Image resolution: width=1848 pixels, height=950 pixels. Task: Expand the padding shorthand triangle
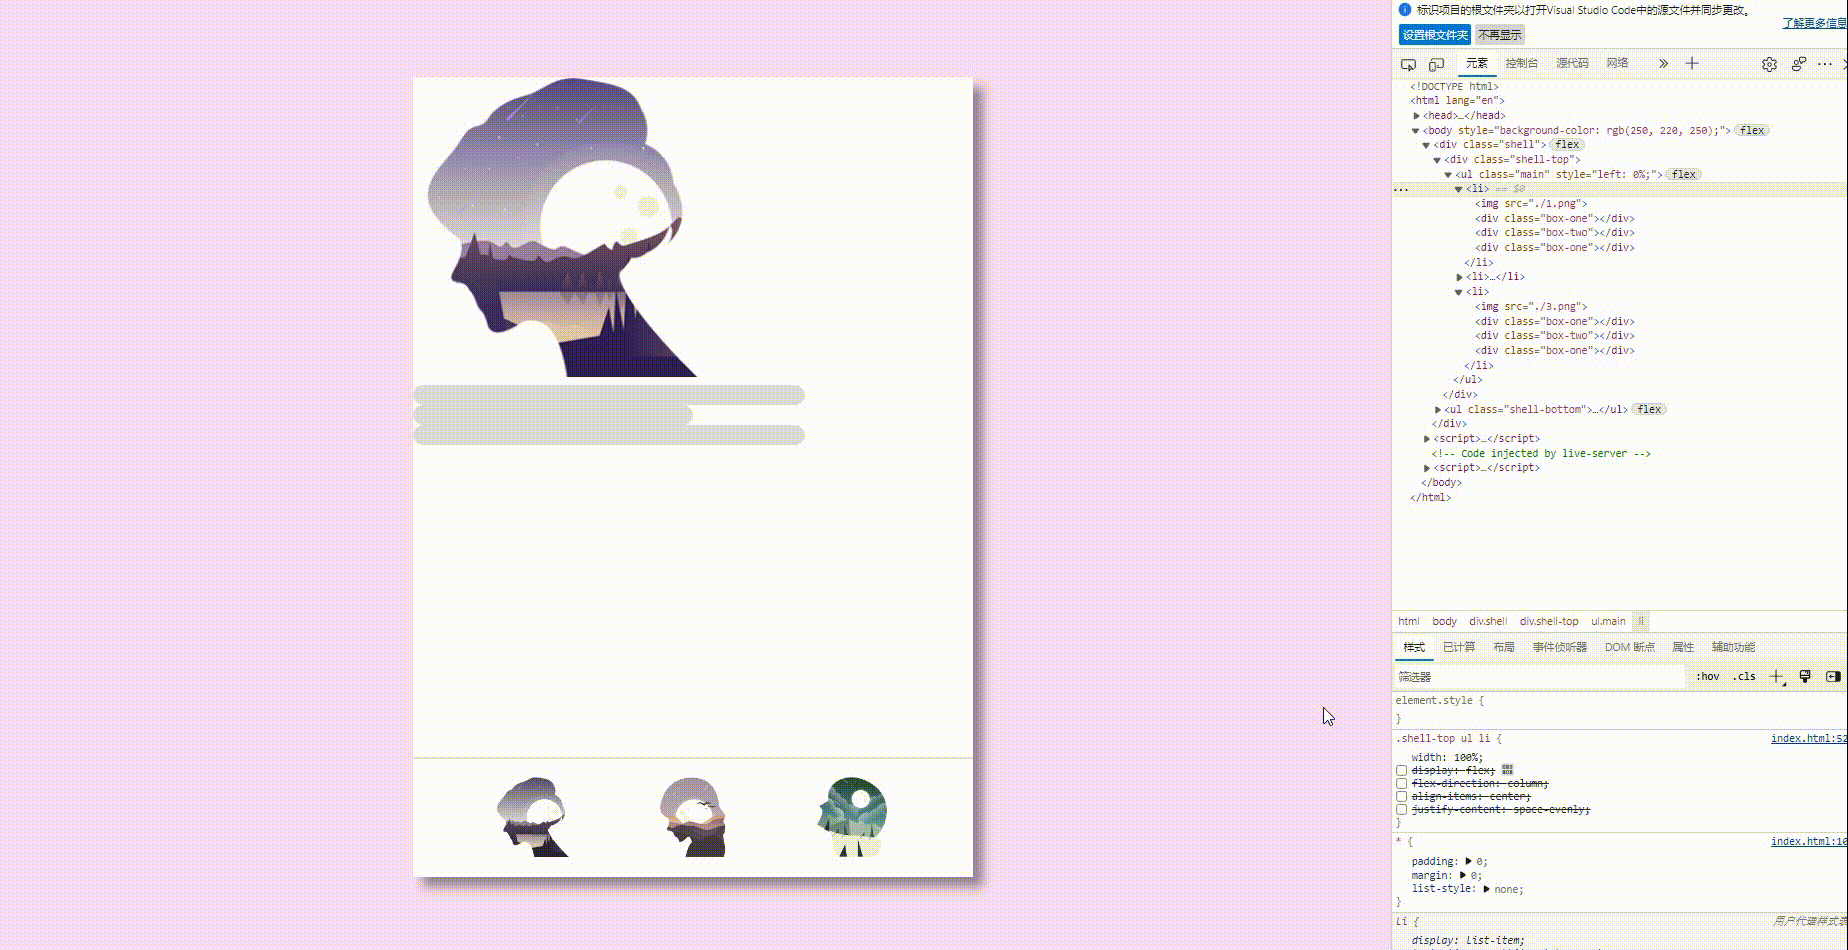pos(1469,861)
